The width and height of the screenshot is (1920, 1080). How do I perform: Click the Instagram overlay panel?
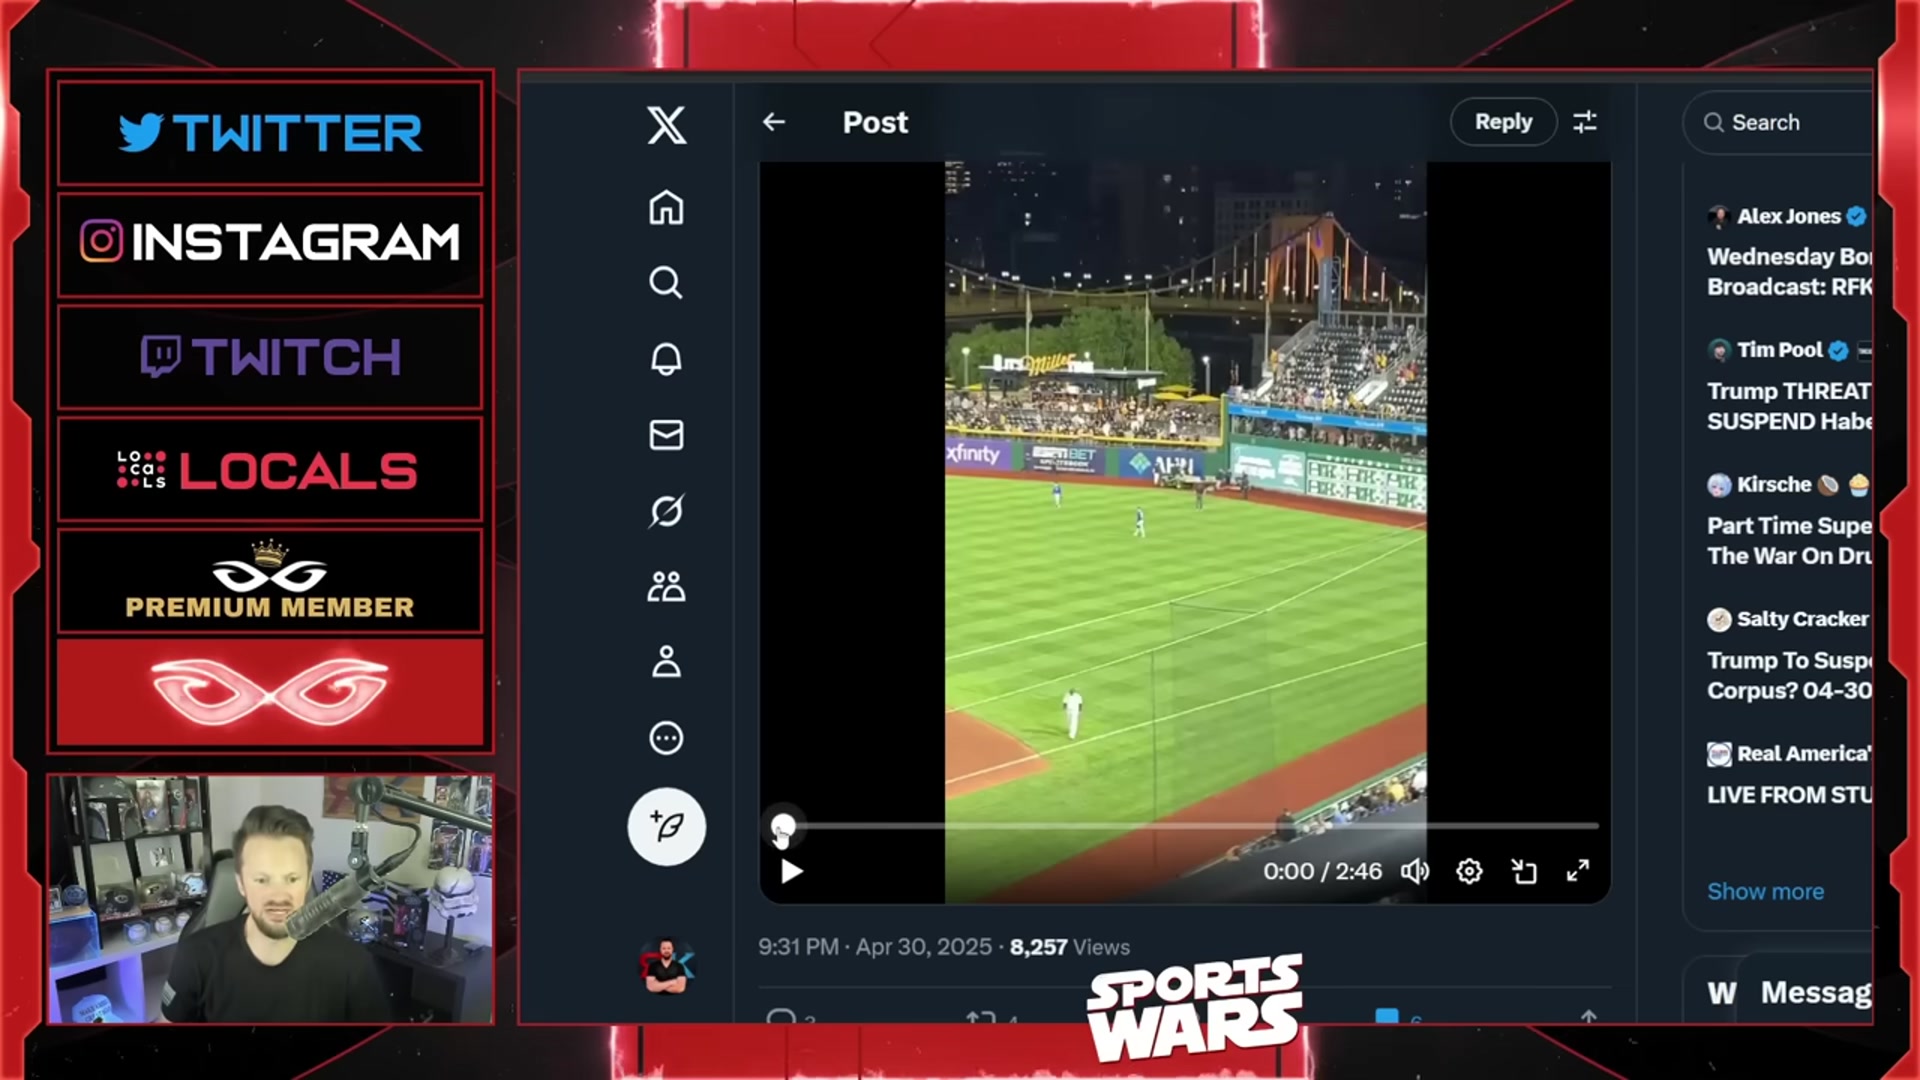[x=270, y=244]
